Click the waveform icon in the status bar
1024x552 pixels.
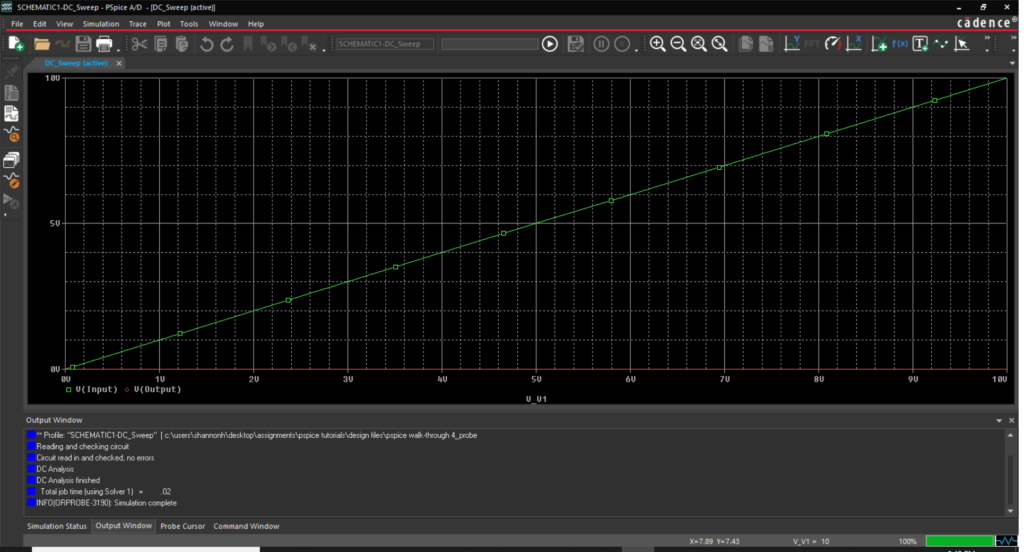point(1006,541)
